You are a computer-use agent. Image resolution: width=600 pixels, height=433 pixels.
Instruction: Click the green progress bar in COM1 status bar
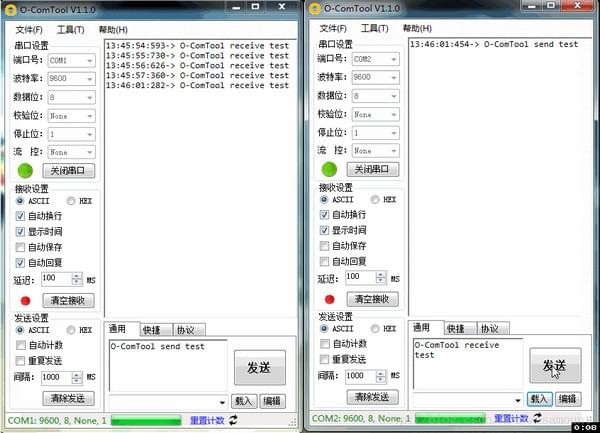click(x=146, y=420)
